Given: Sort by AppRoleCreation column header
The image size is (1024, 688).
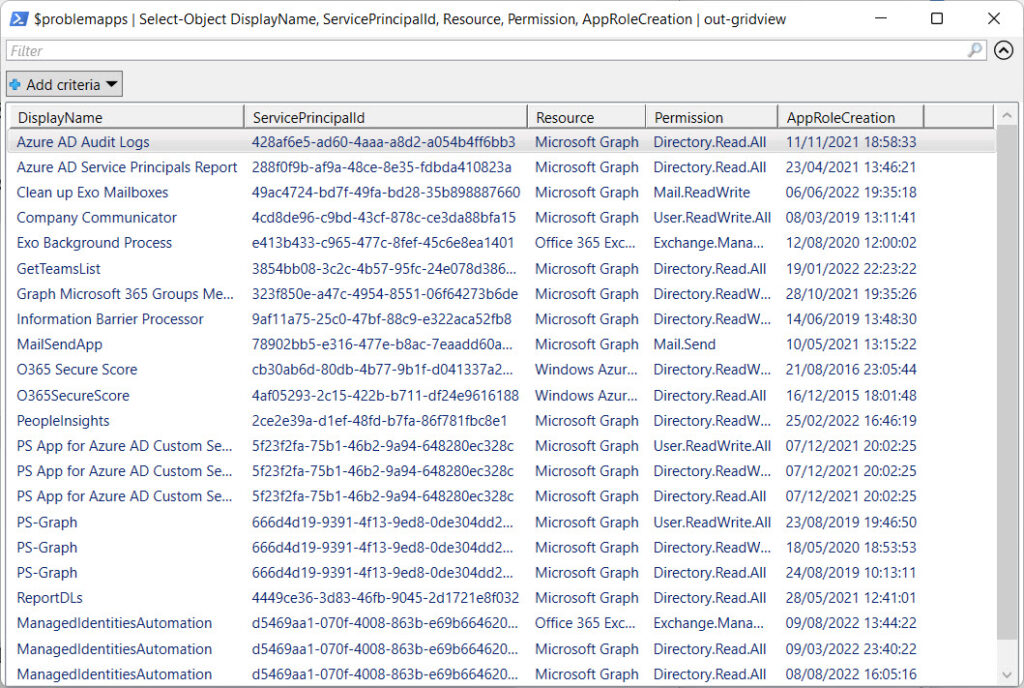Looking at the screenshot, I should click(x=851, y=117).
